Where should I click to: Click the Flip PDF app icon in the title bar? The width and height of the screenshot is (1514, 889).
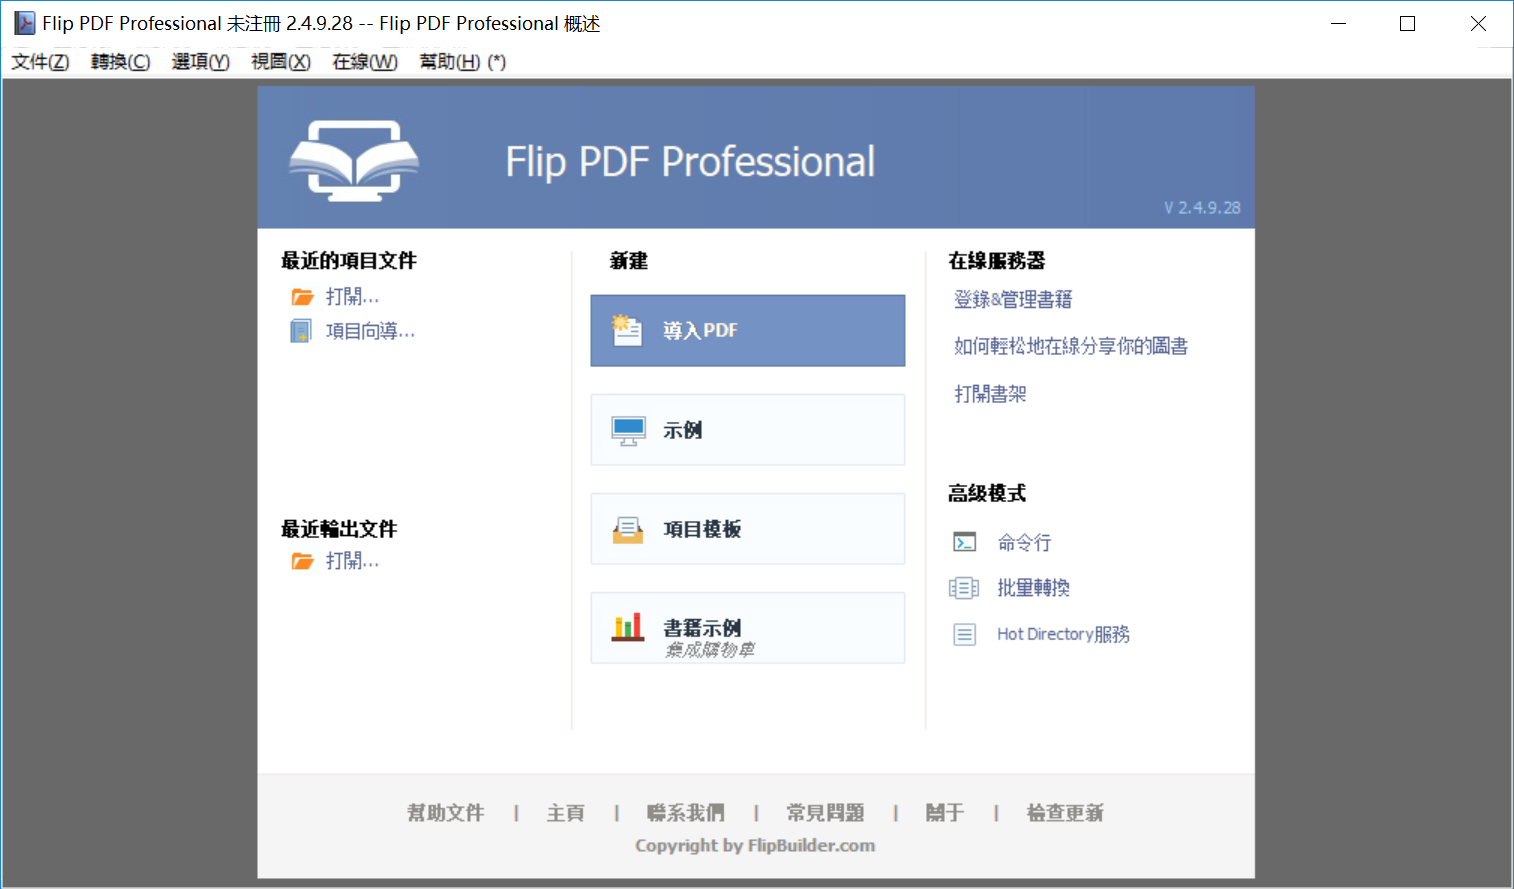[24, 23]
